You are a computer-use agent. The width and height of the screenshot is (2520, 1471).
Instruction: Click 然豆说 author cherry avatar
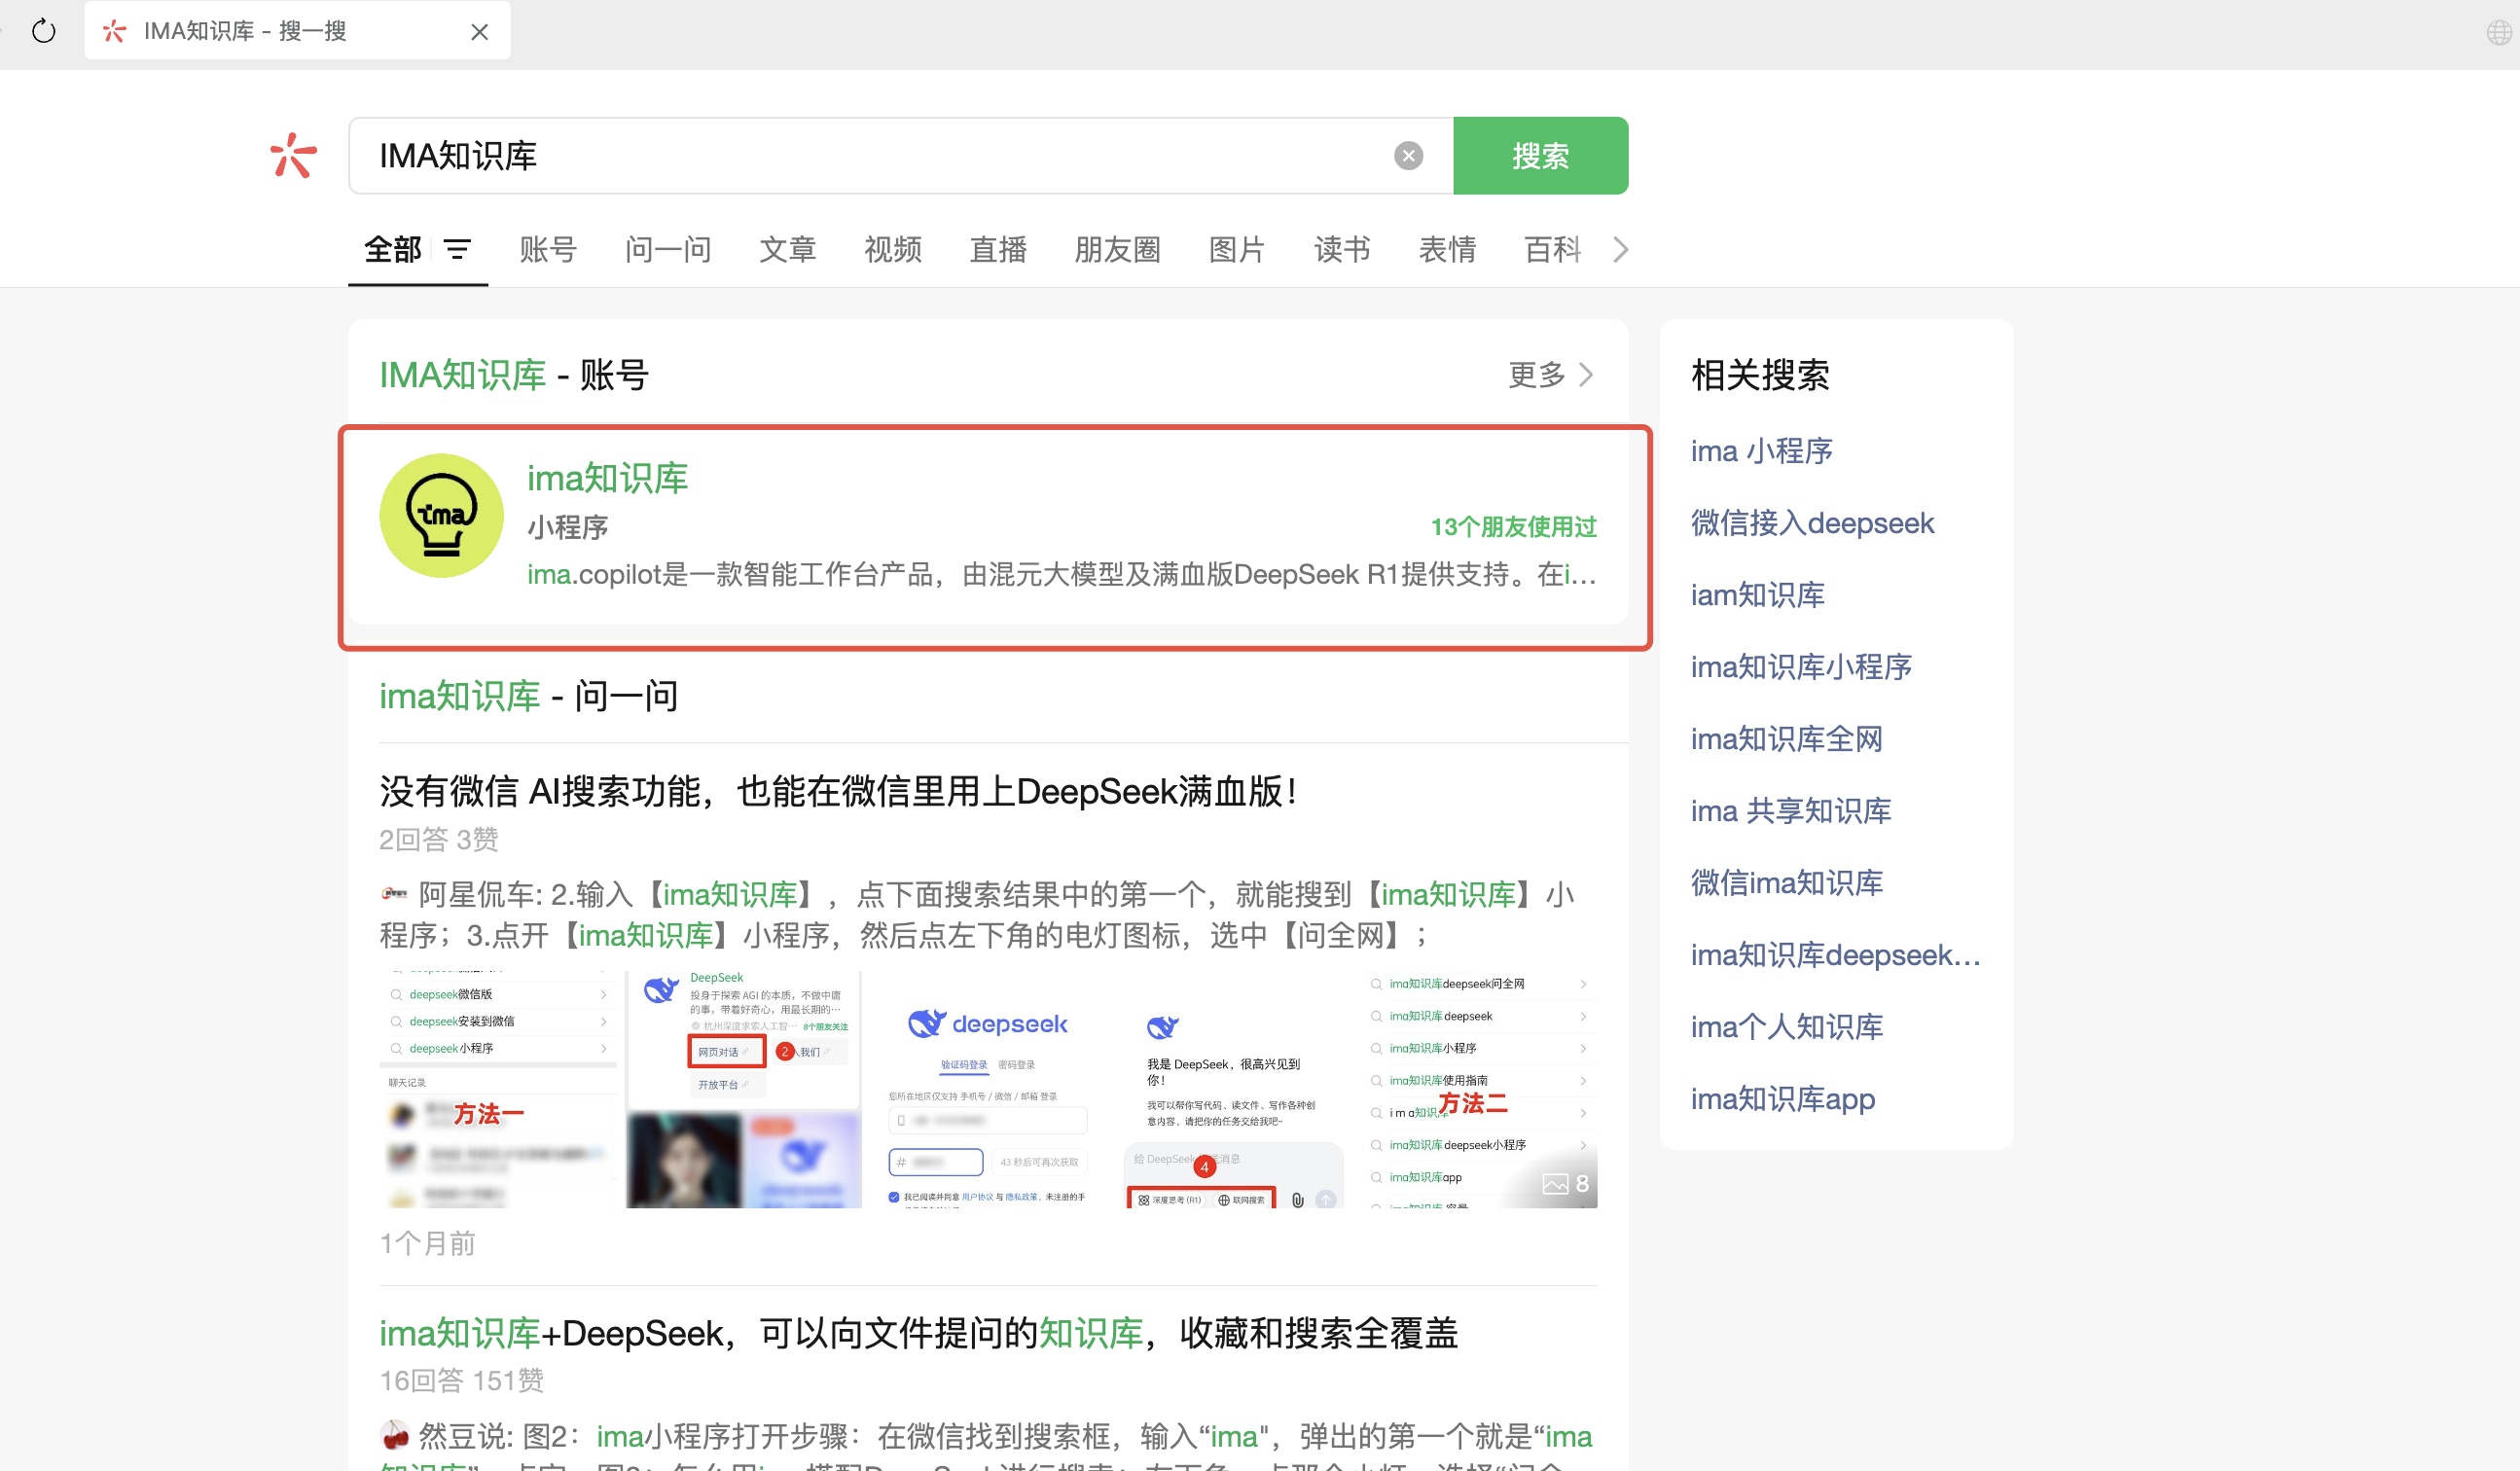click(x=395, y=1436)
